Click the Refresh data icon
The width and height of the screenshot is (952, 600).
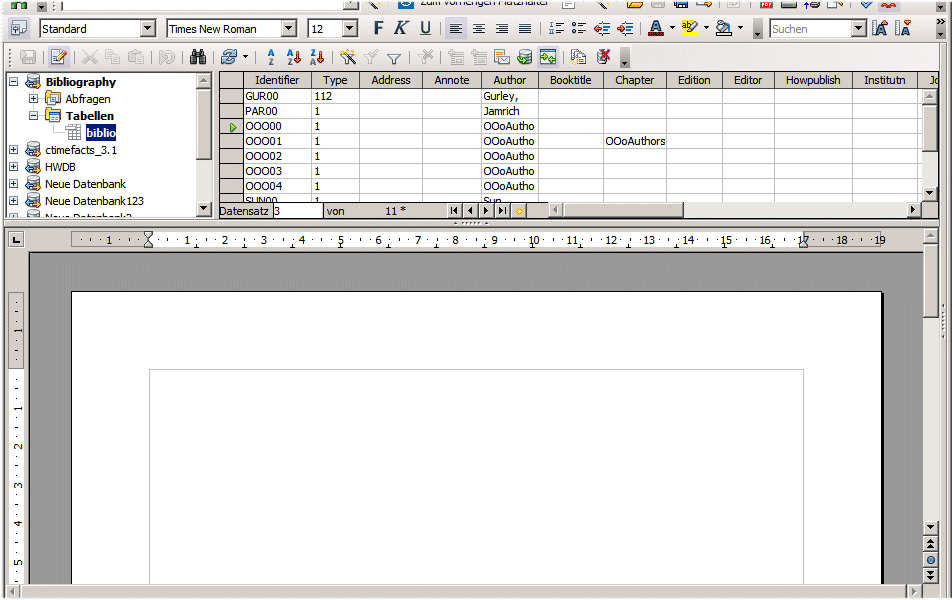pyautogui.click(x=229, y=58)
